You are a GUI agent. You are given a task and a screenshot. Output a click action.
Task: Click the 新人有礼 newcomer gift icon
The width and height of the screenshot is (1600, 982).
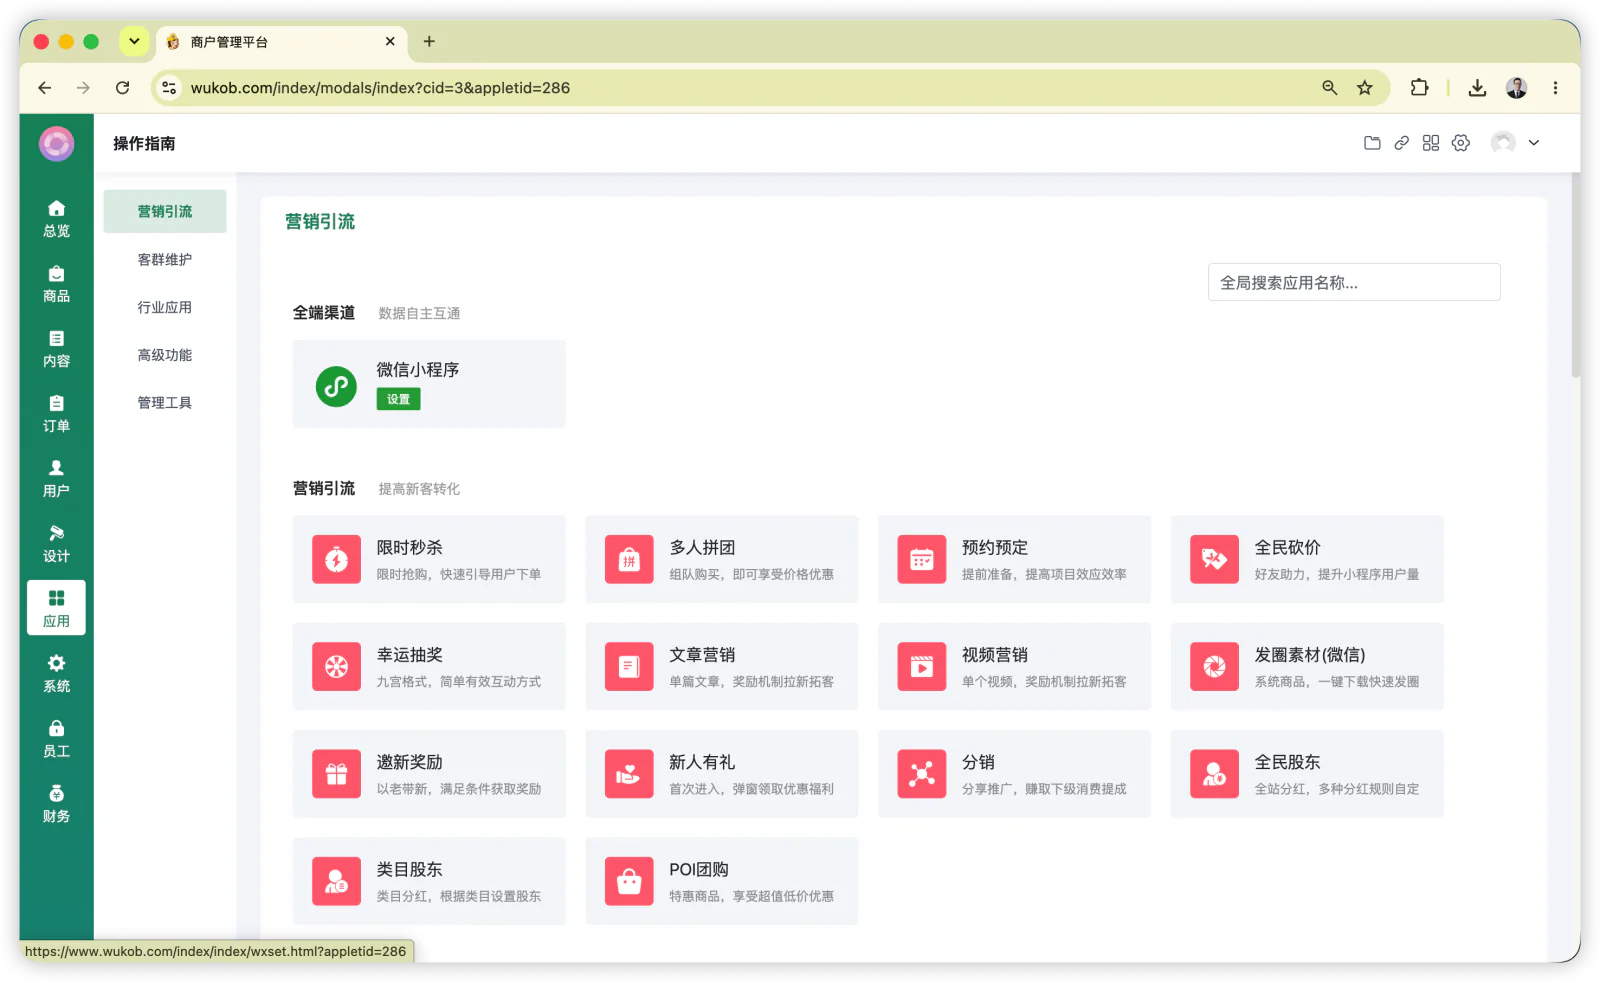629,774
